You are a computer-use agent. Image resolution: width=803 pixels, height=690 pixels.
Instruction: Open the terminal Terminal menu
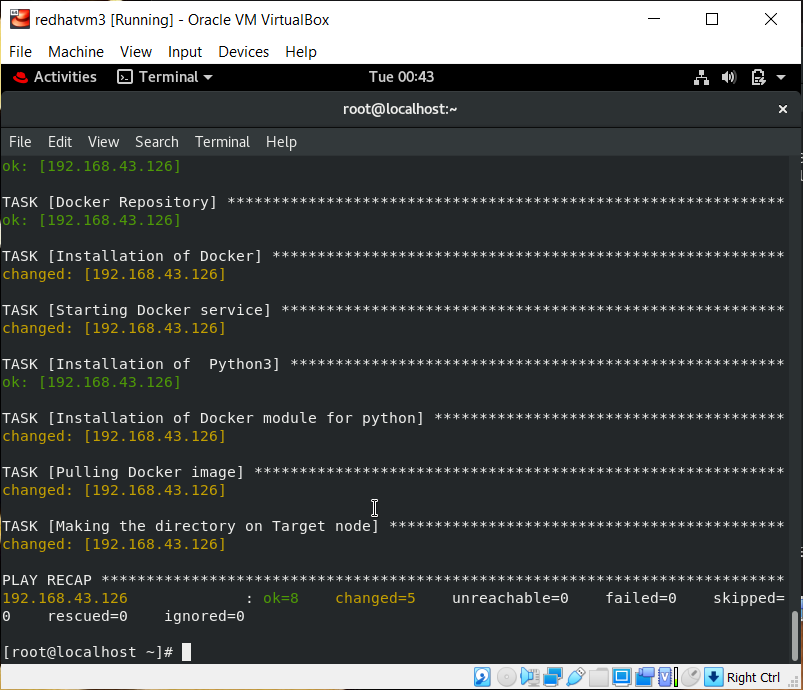(x=222, y=142)
